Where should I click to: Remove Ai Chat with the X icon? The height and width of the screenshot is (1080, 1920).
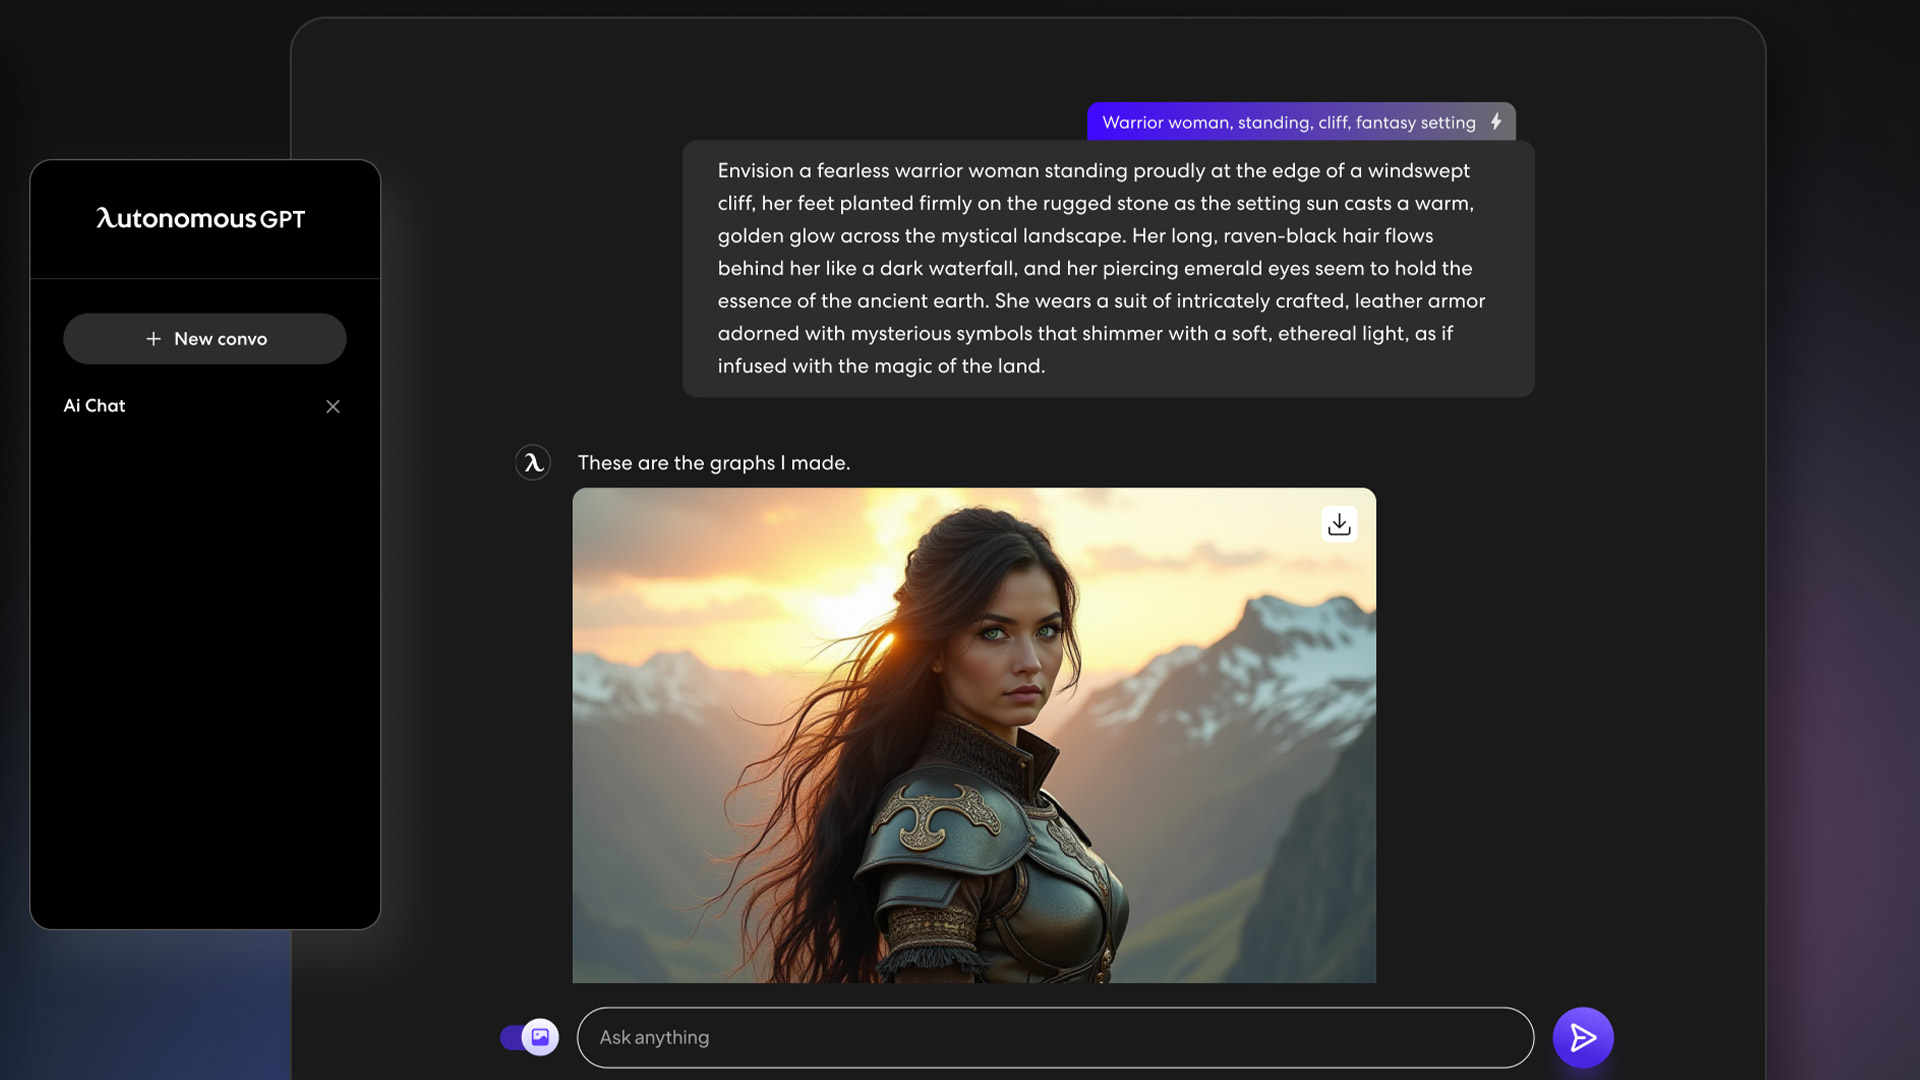[x=333, y=406]
